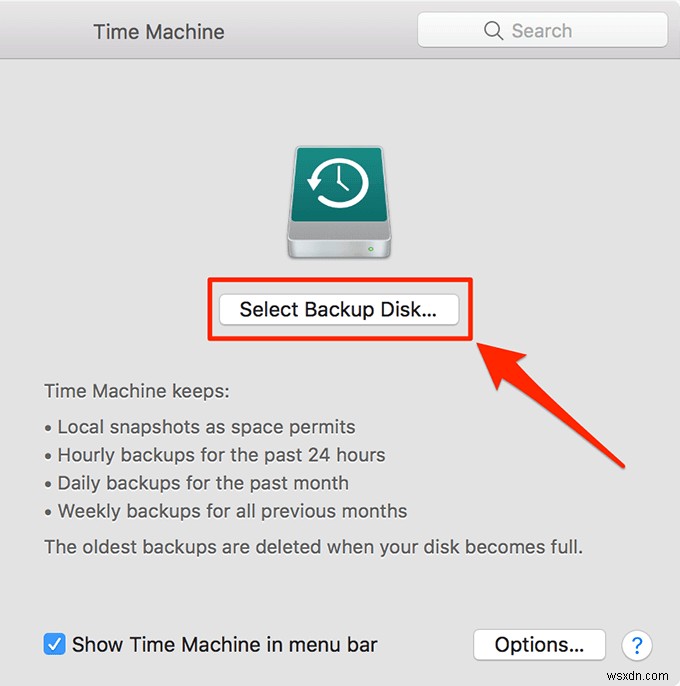
Task: Click the Search field in the toolbar
Action: pos(541,31)
